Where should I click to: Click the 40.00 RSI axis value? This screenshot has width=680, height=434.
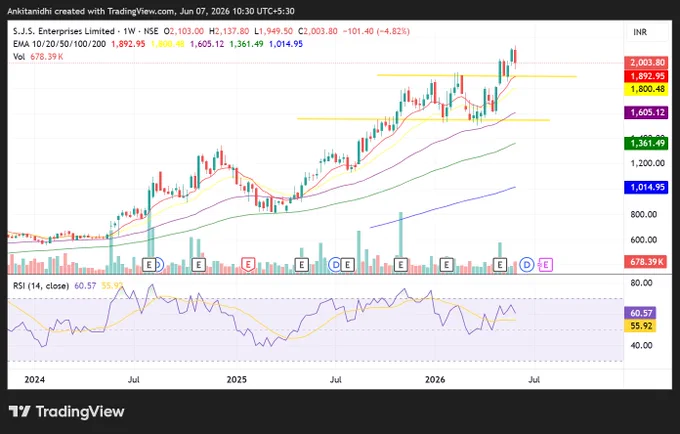coord(641,346)
